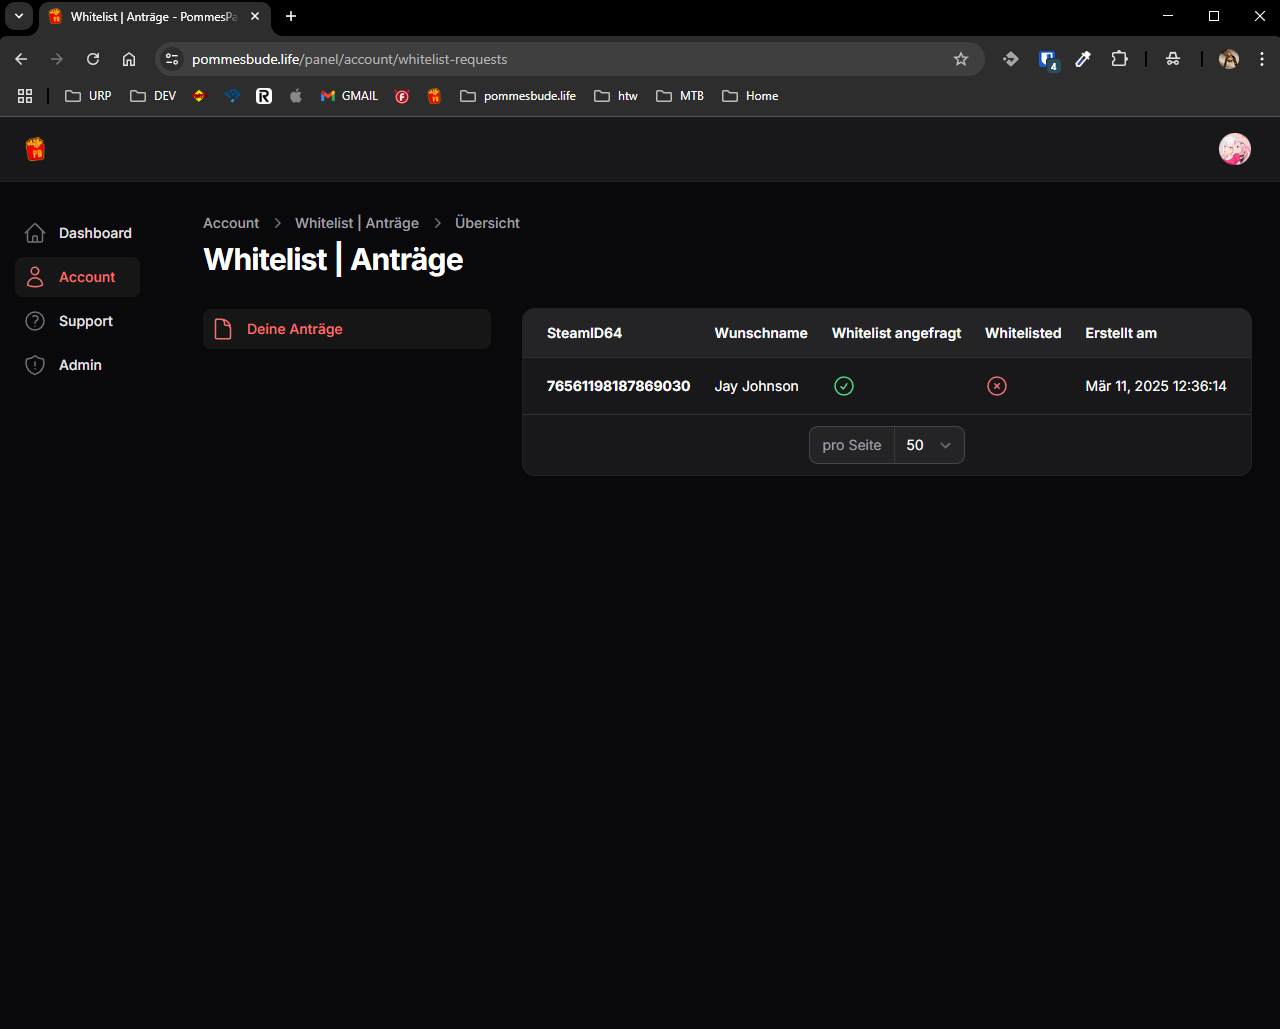This screenshot has width=1280, height=1029.
Task: Click the red Whitelisted cross icon
Action: click(996, 386)
